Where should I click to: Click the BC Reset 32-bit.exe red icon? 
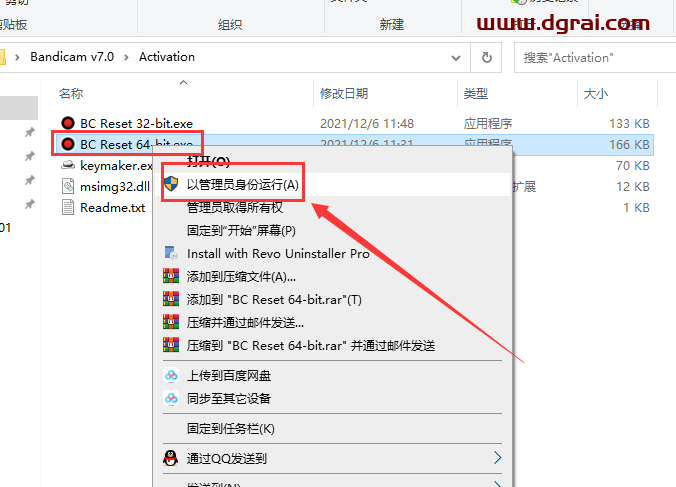(x=68, y=123)
